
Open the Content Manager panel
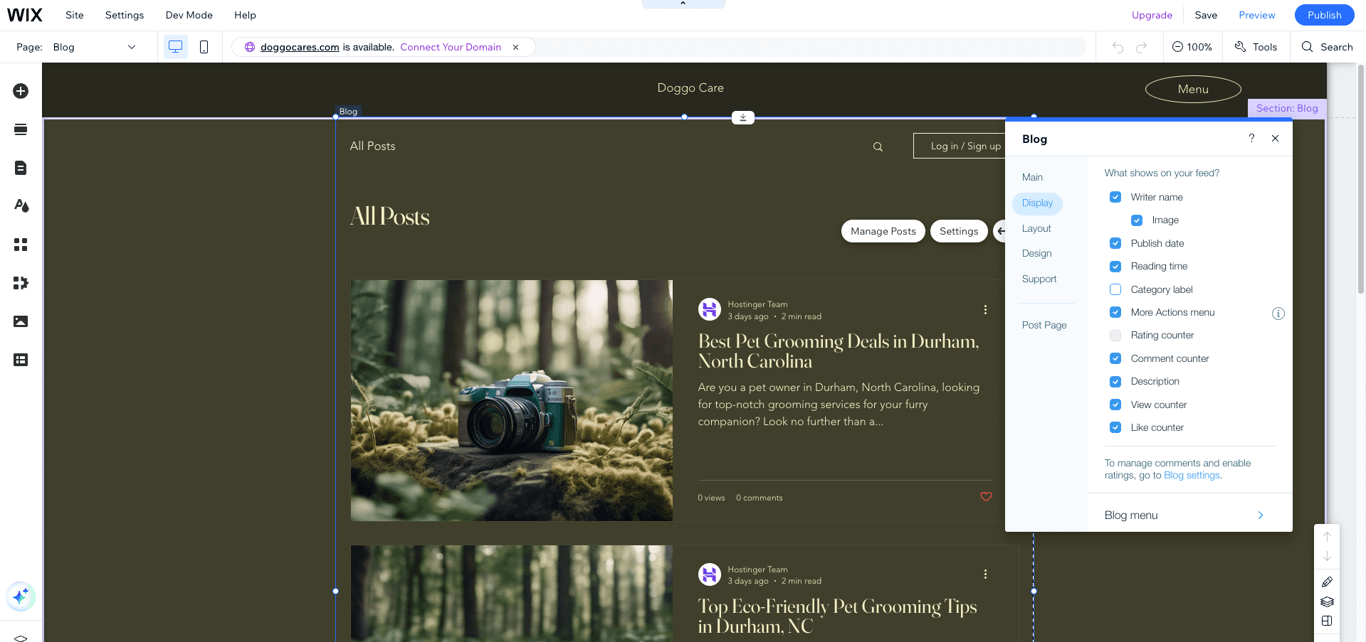tap(20, 358)
